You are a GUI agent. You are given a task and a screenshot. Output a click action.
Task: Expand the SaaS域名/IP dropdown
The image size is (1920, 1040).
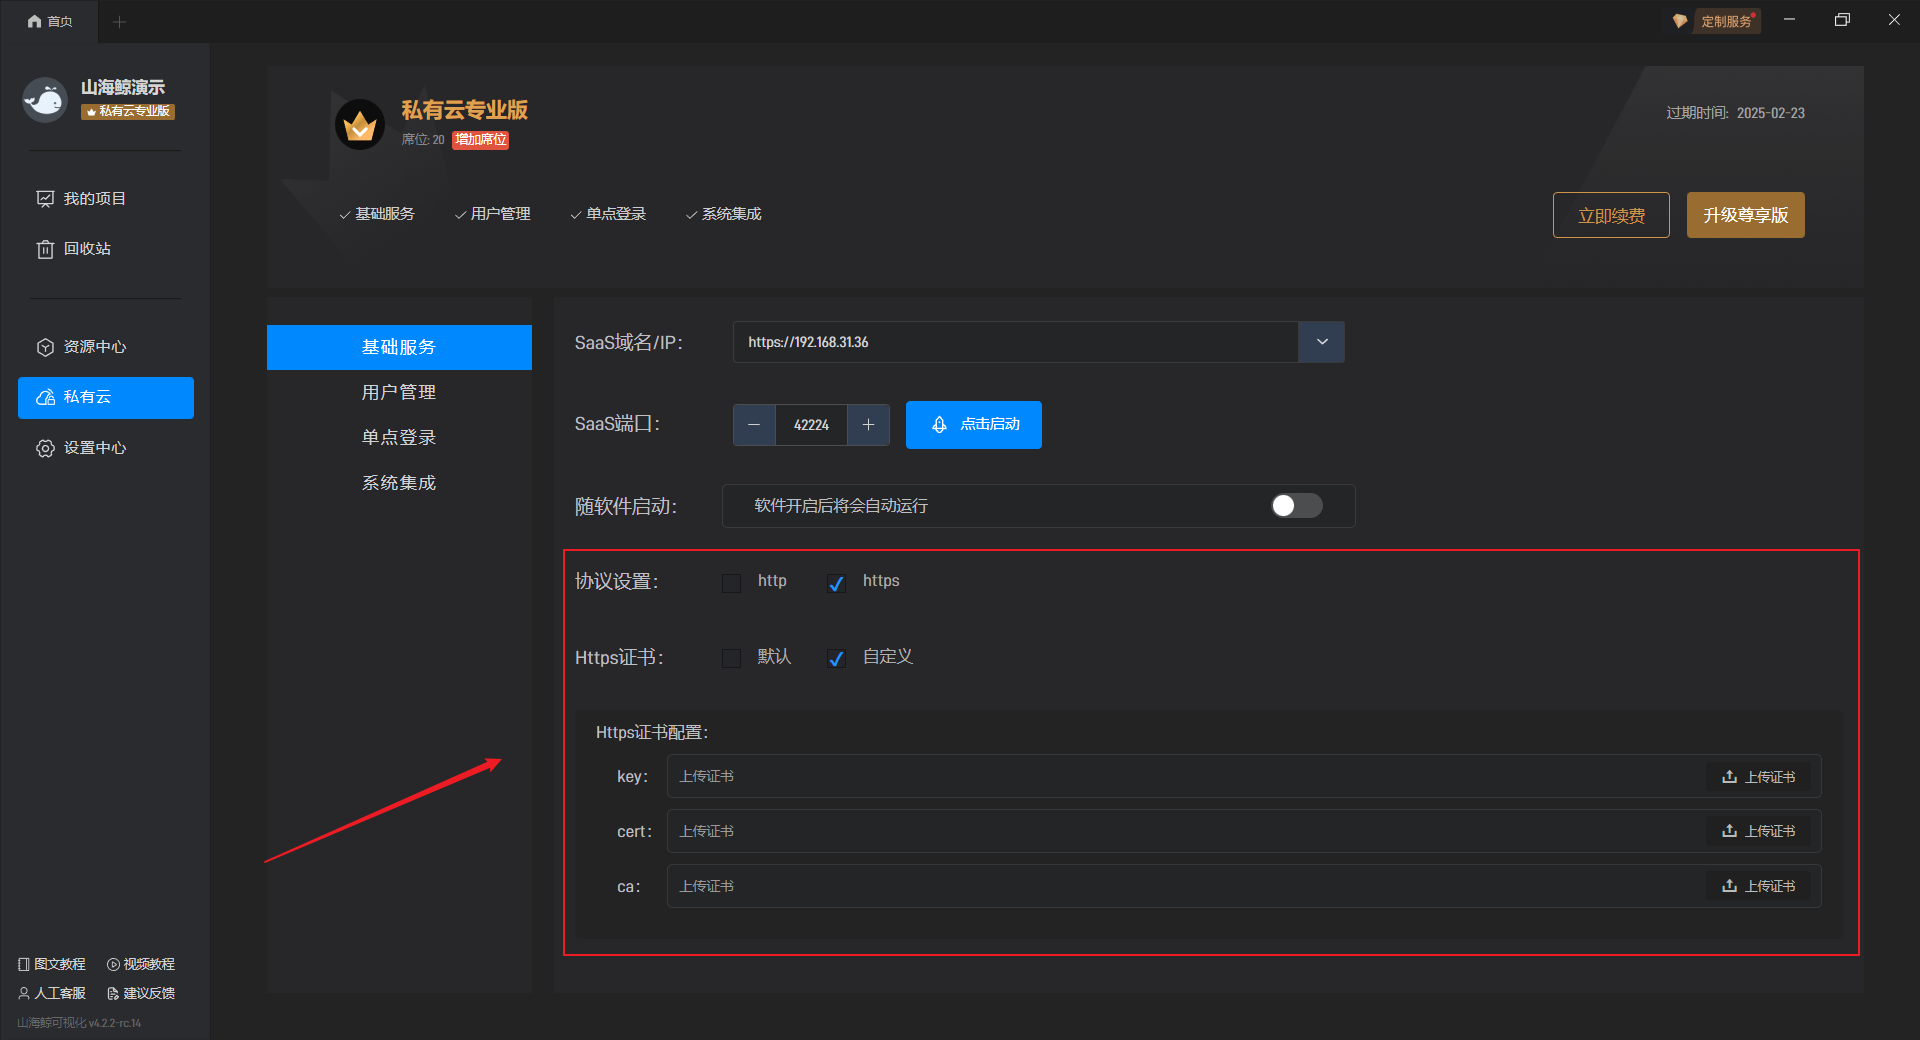pos(1321,342)
